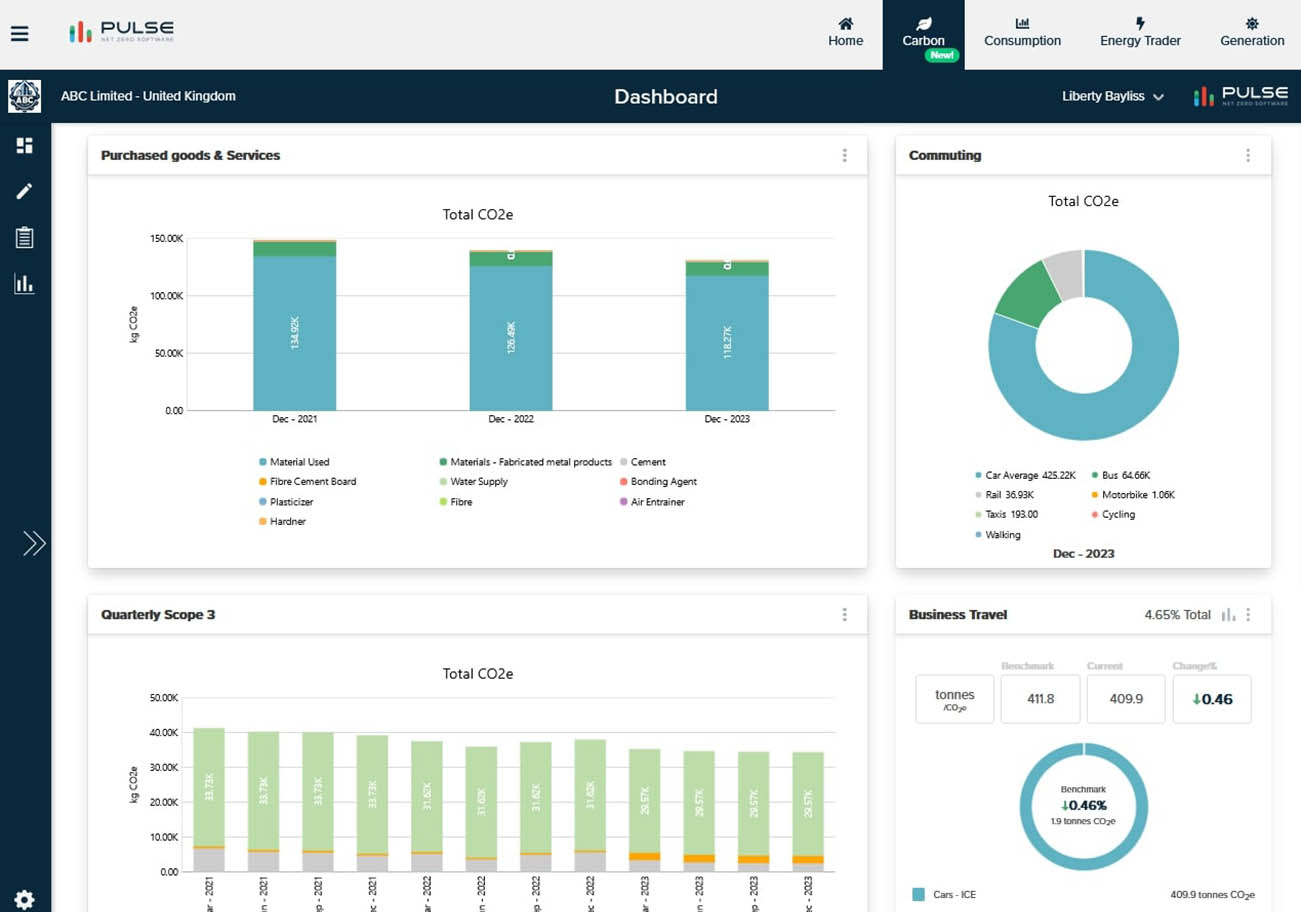Image resolution: width=1301 pixels, height=912 pixels.
Task: Click the Business Travel chart view icon
Action: (1228, 614)
